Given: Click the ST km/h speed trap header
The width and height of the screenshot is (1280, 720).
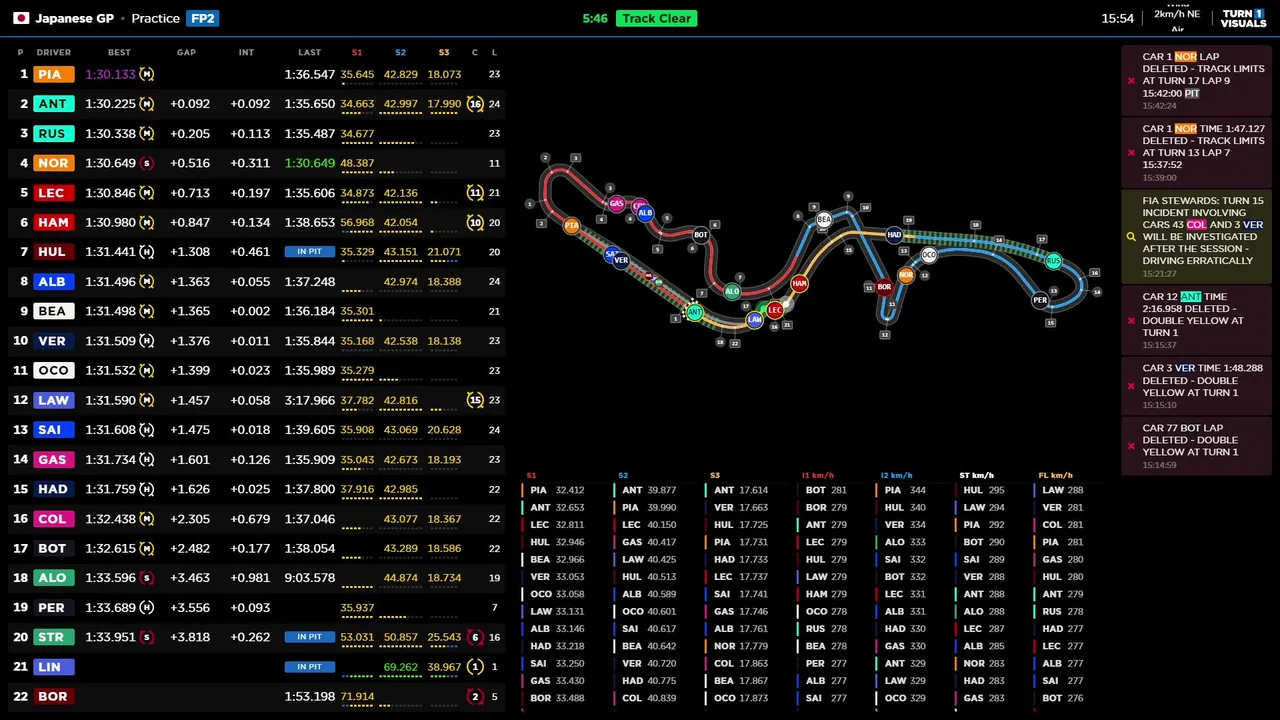Looking at the screenshot, I should point(976,476).
